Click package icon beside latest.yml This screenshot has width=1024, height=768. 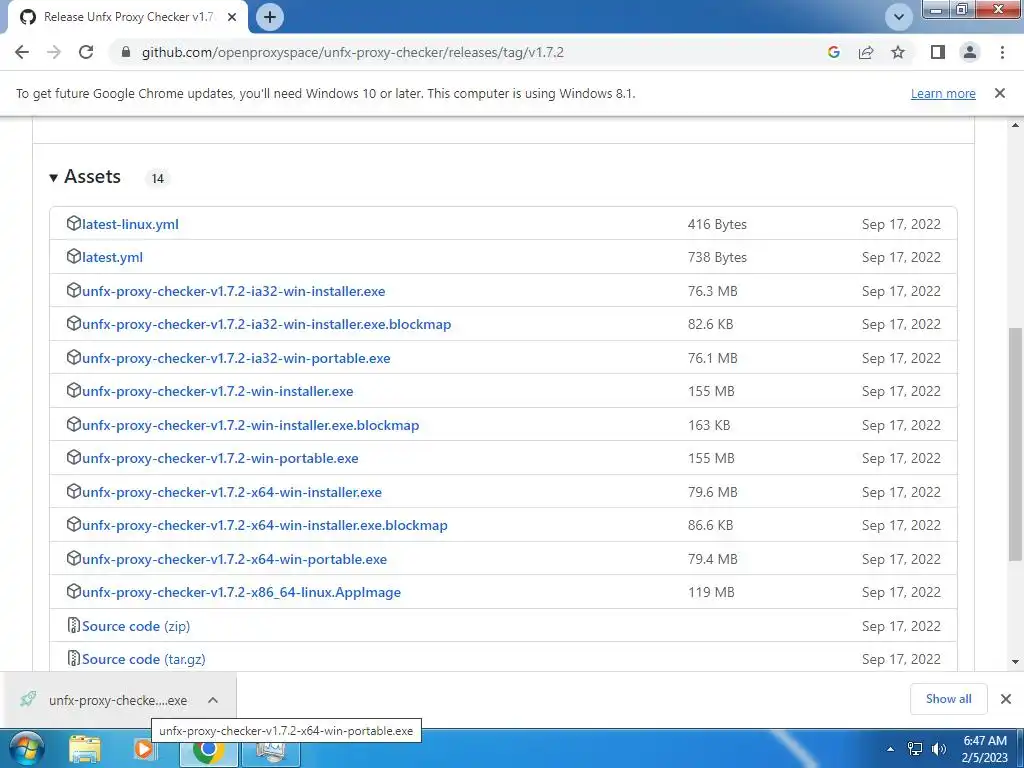74,257
